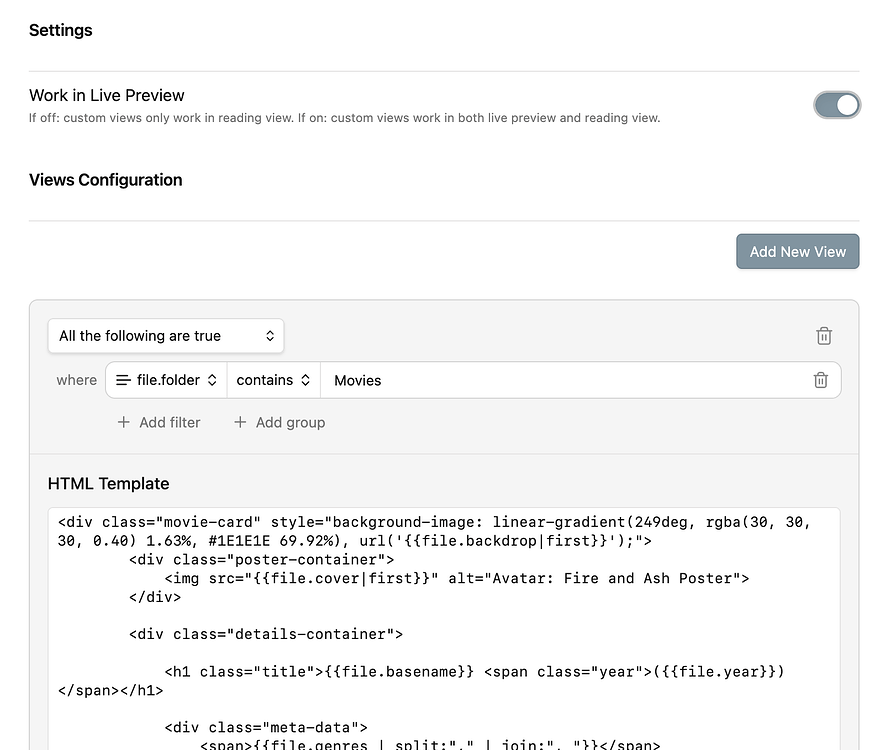The image size is (895, 750).
Task: Open the file.folder property dropdown
Action: pyautogui.click(x=167, y=380)
